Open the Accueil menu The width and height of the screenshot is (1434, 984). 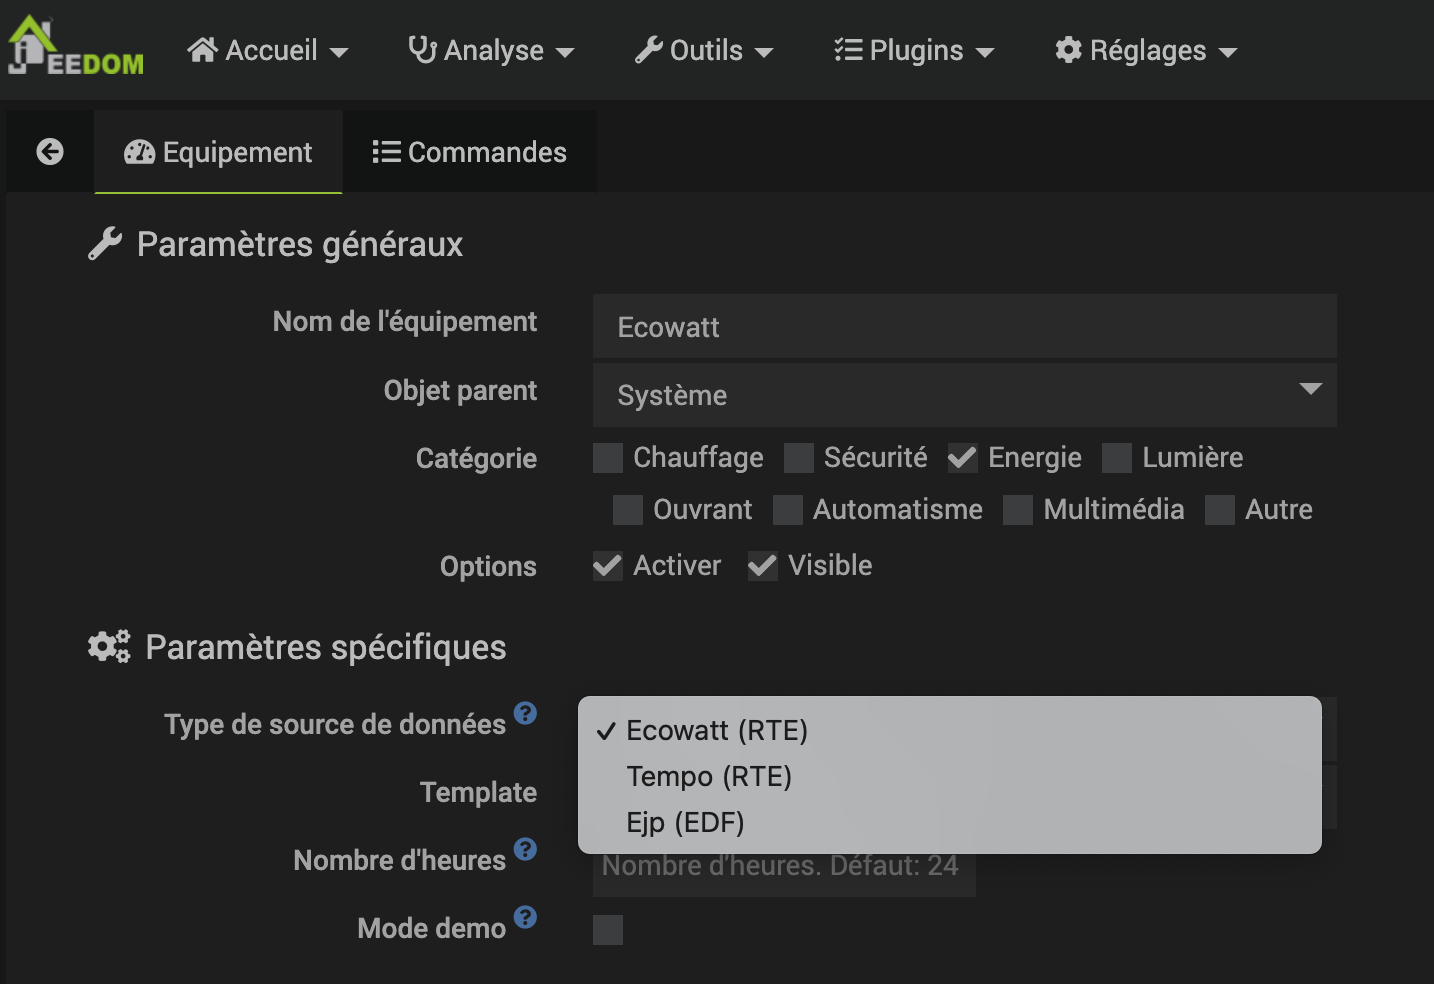coord(268,50)
